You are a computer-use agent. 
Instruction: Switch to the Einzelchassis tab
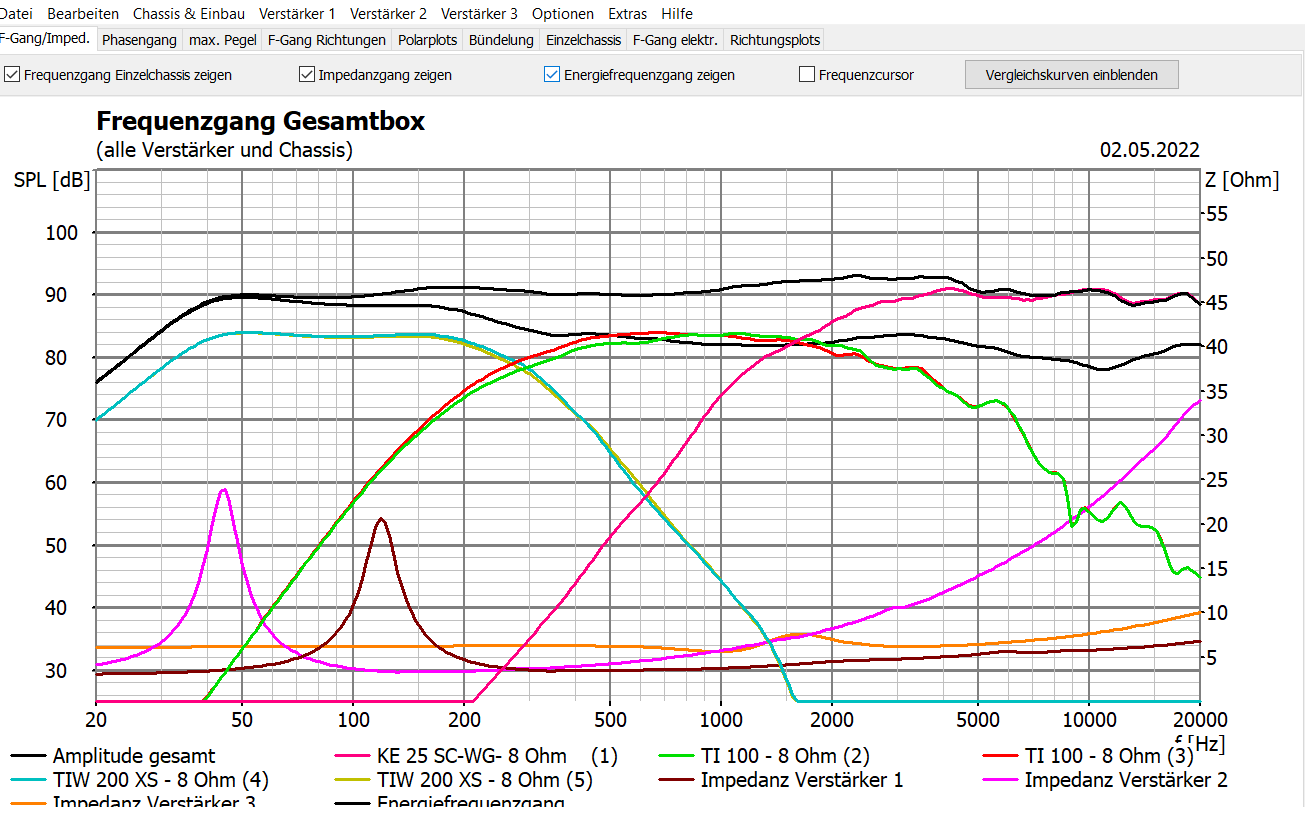tap(583, 40)
